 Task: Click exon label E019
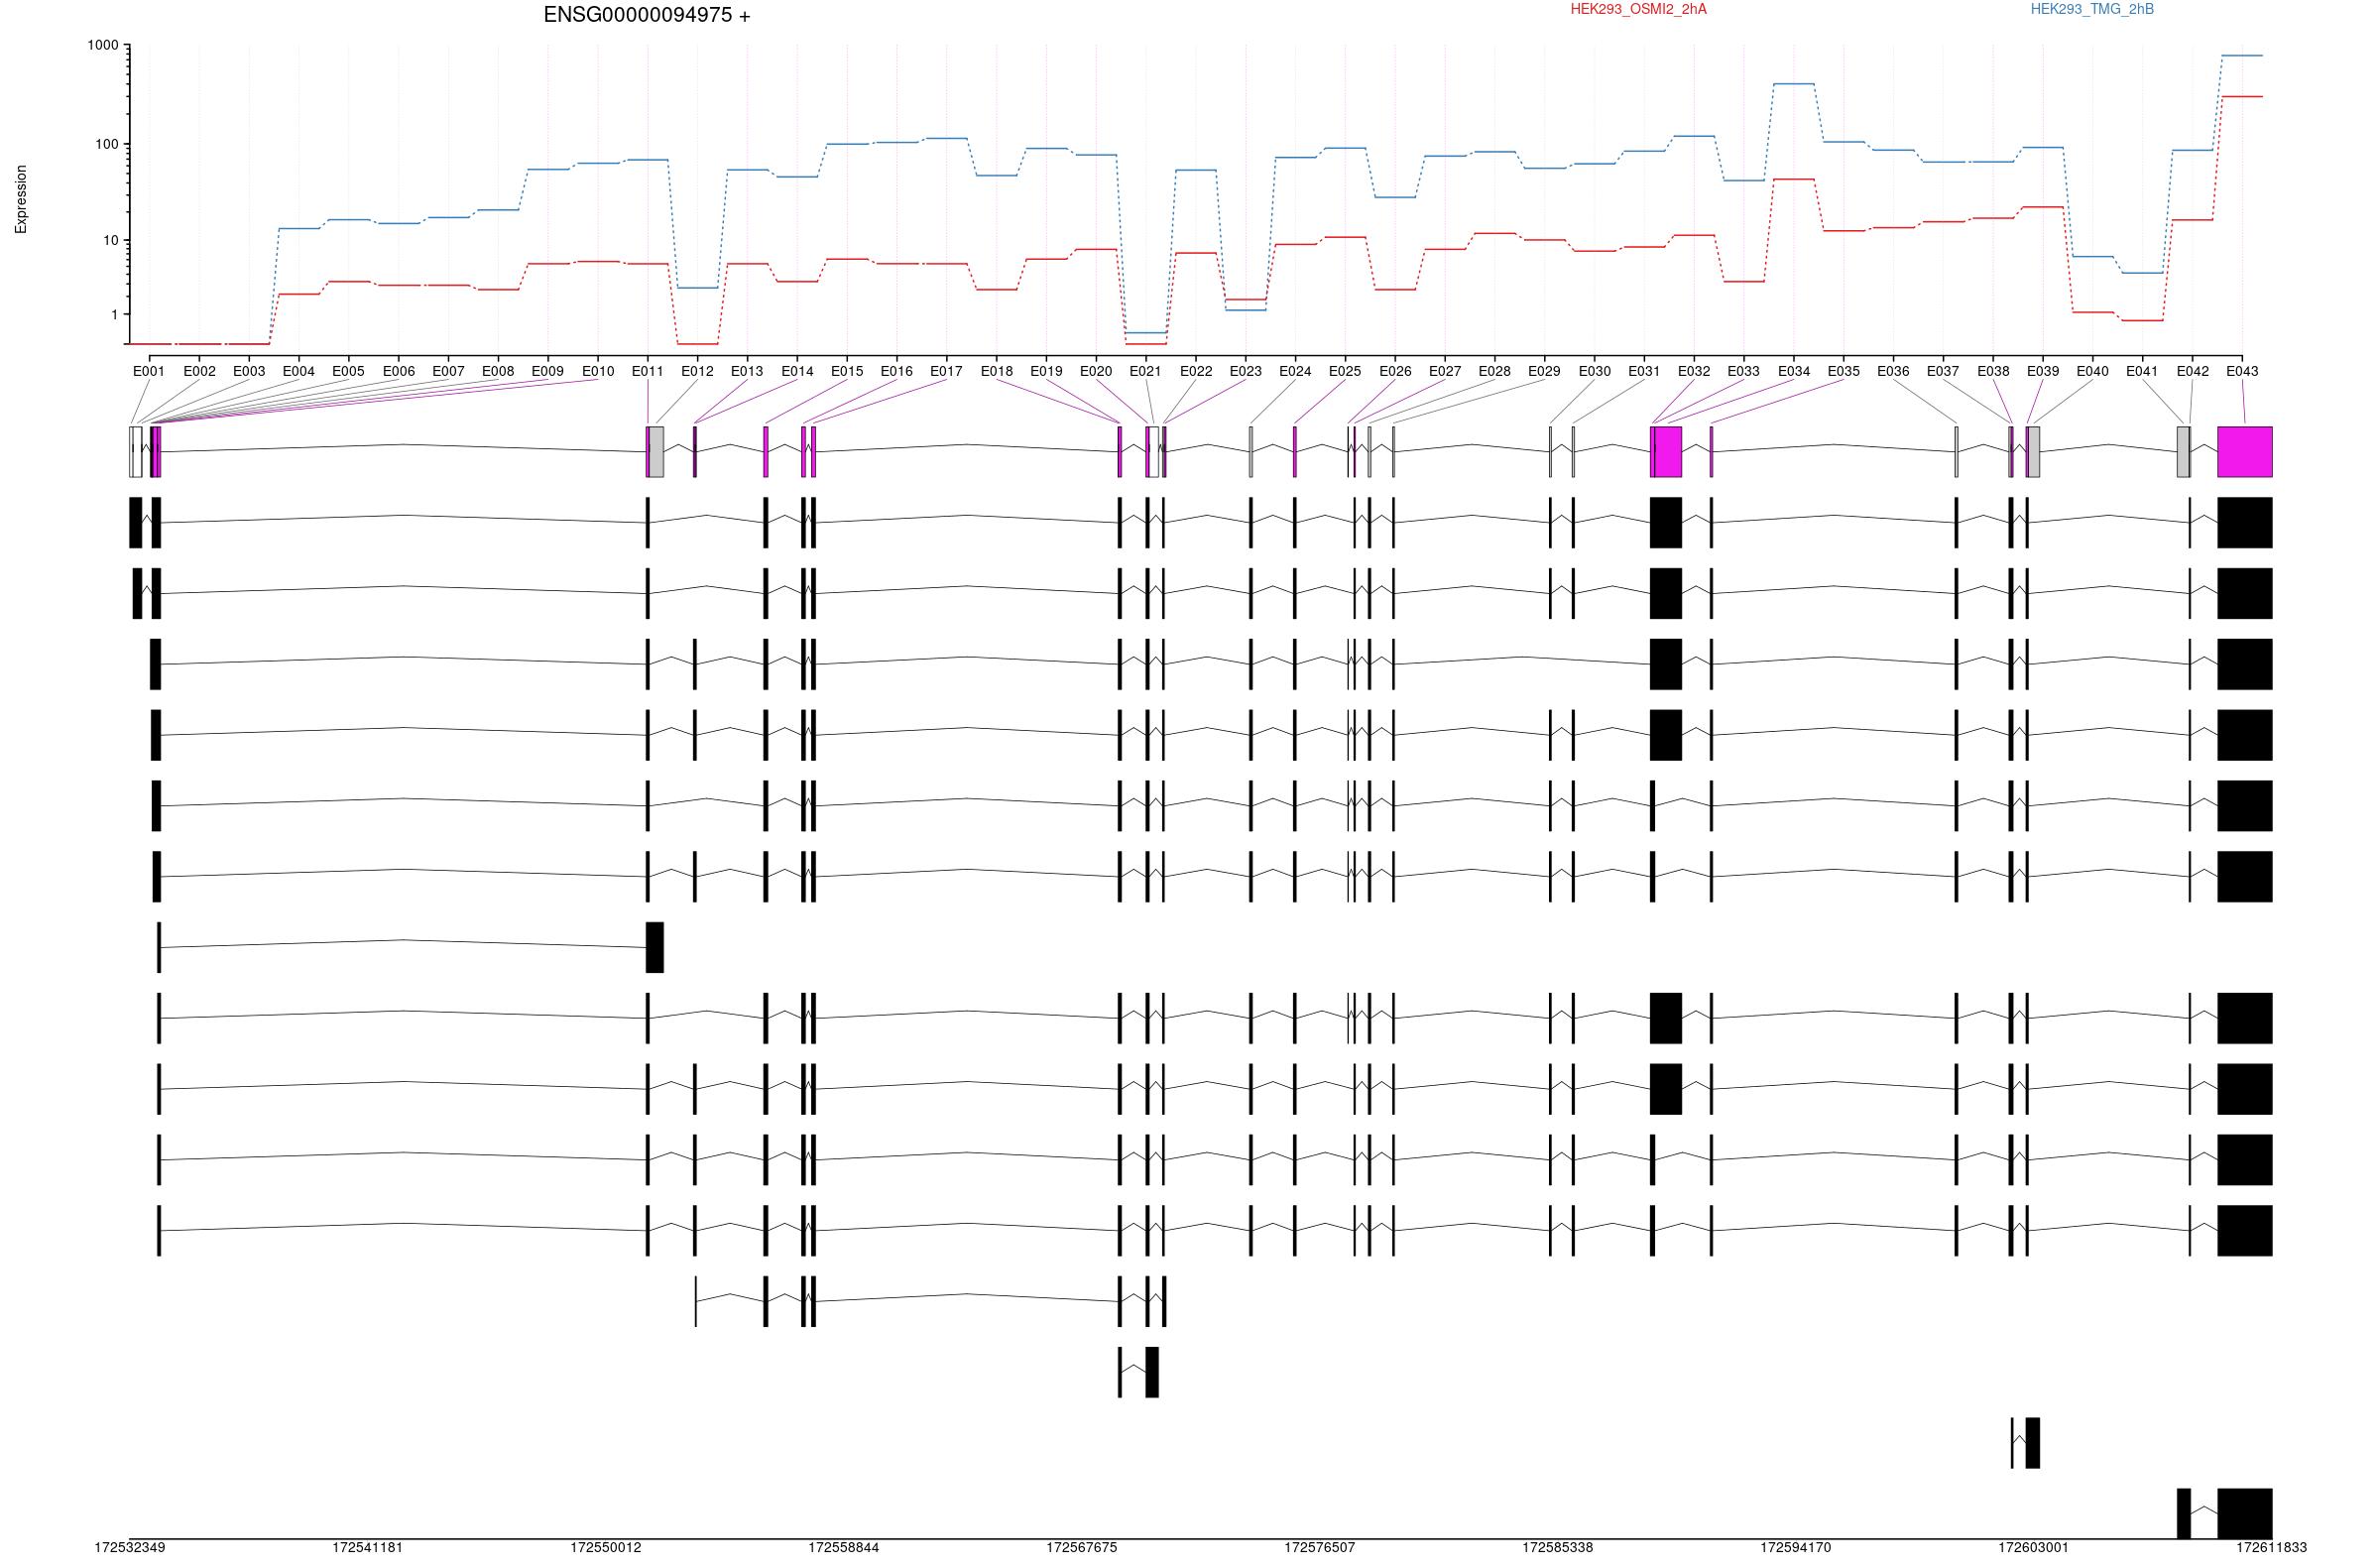point(1046,371)
